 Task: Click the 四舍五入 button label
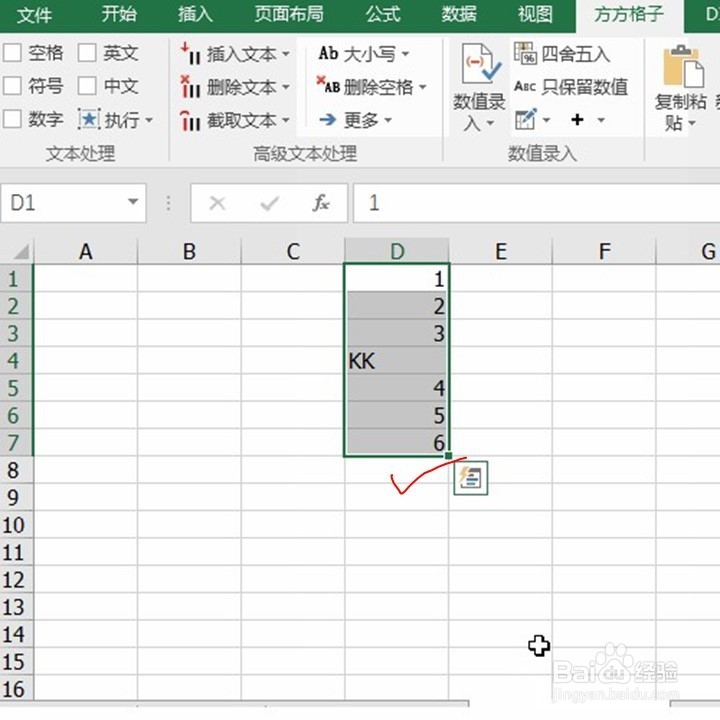[576, 54]
